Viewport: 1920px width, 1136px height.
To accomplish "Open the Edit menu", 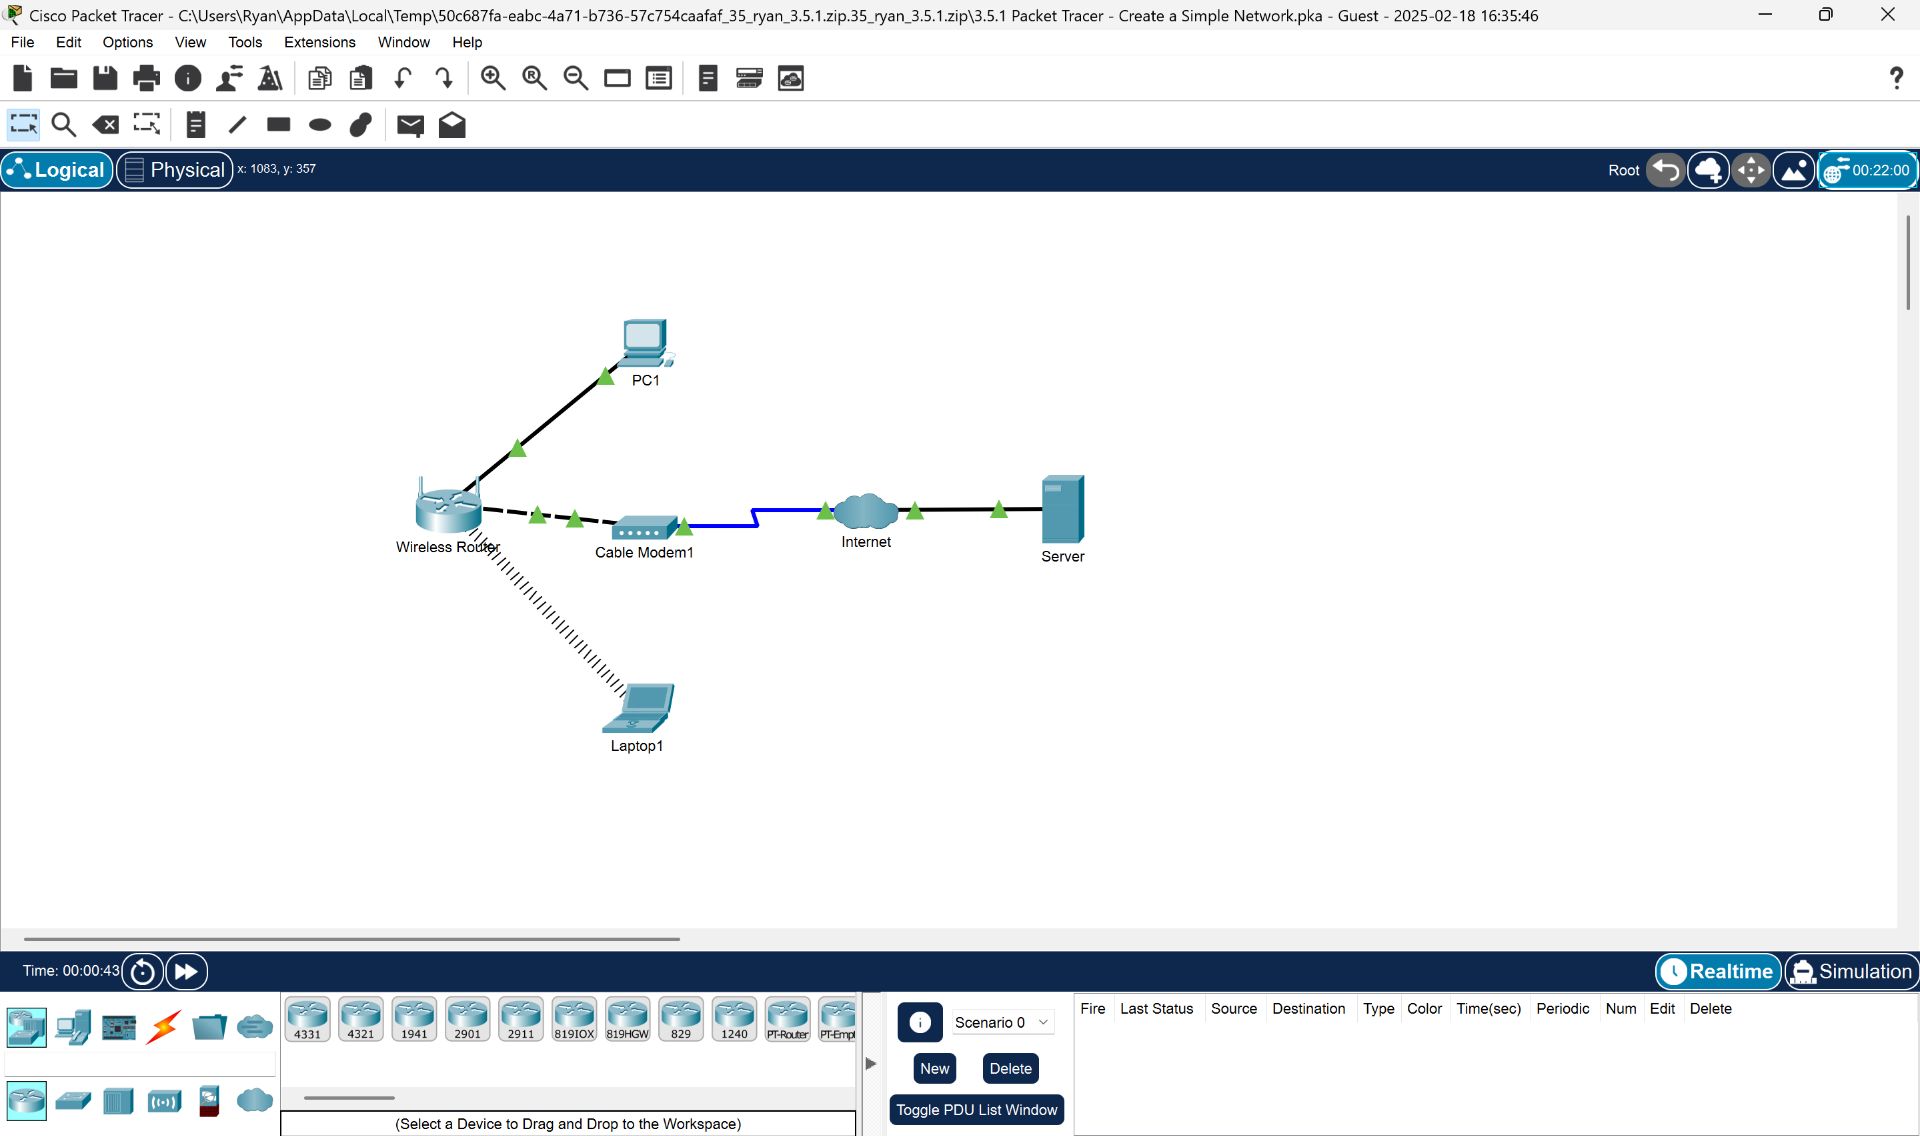I will point(69,42).
